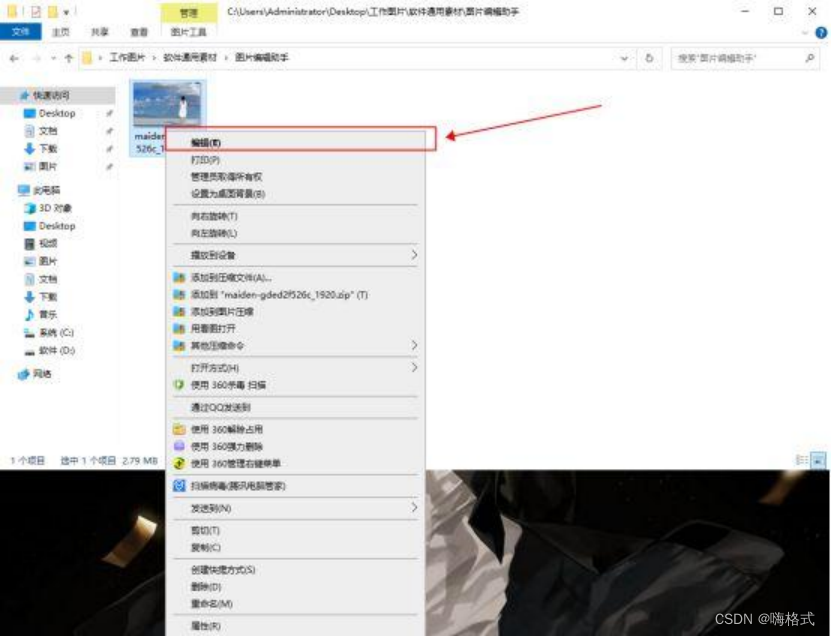The image size is (831, 636).
Task: Switch to large icons view in status bar
Action: (819, 460)
